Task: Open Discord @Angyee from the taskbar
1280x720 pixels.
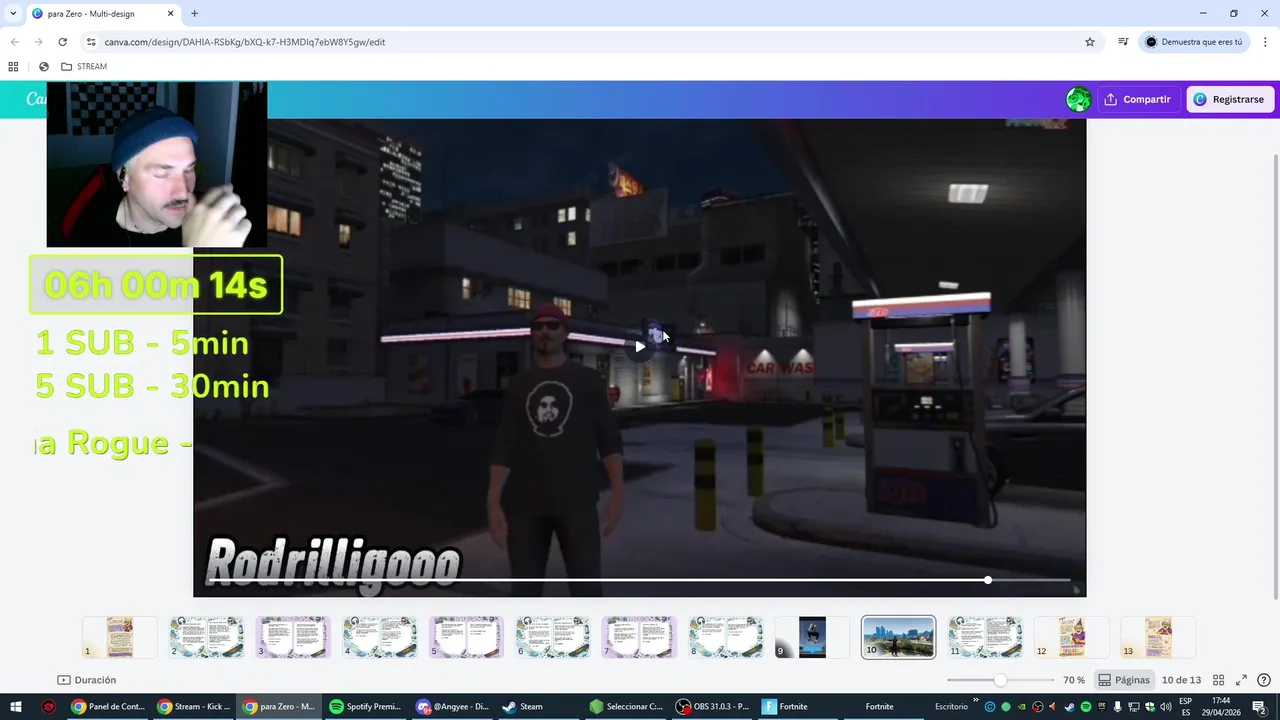Action: 452,707
